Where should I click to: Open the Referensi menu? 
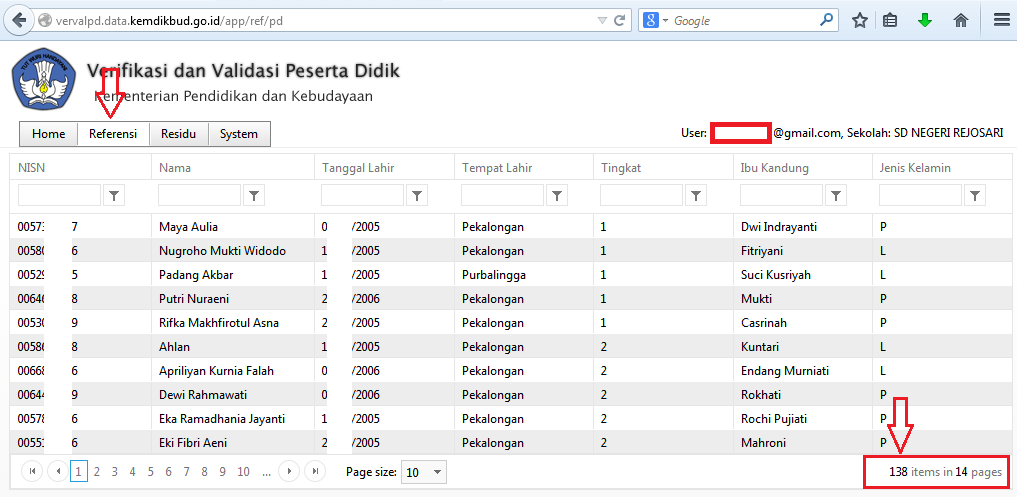114,134
